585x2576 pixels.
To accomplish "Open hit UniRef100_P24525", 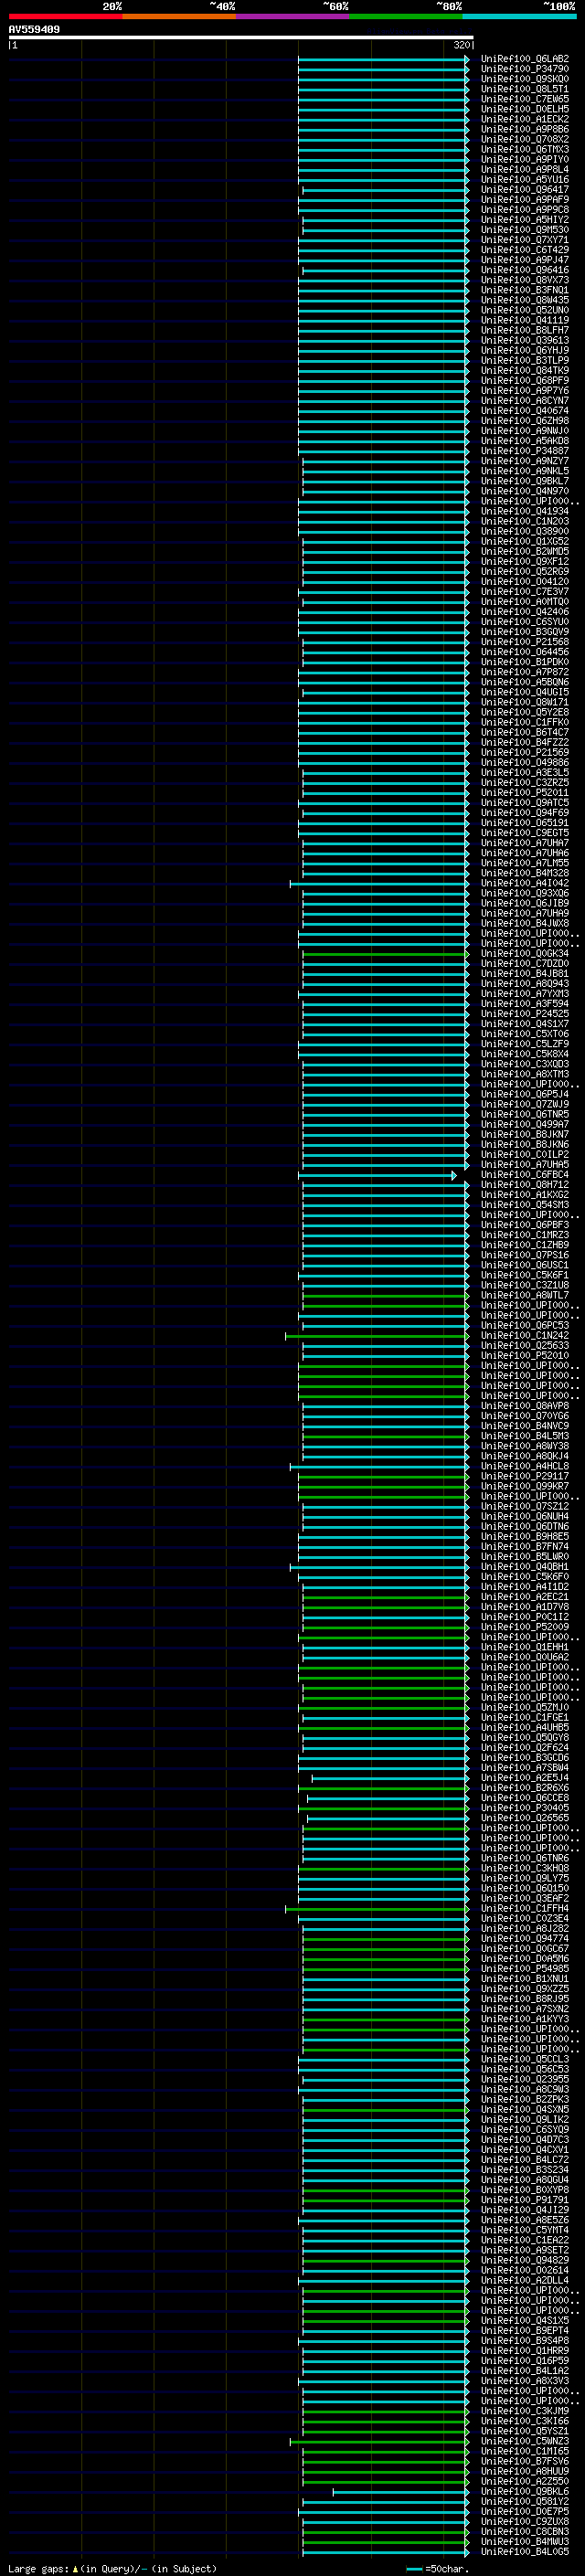I will click(x=525, y=1014).
